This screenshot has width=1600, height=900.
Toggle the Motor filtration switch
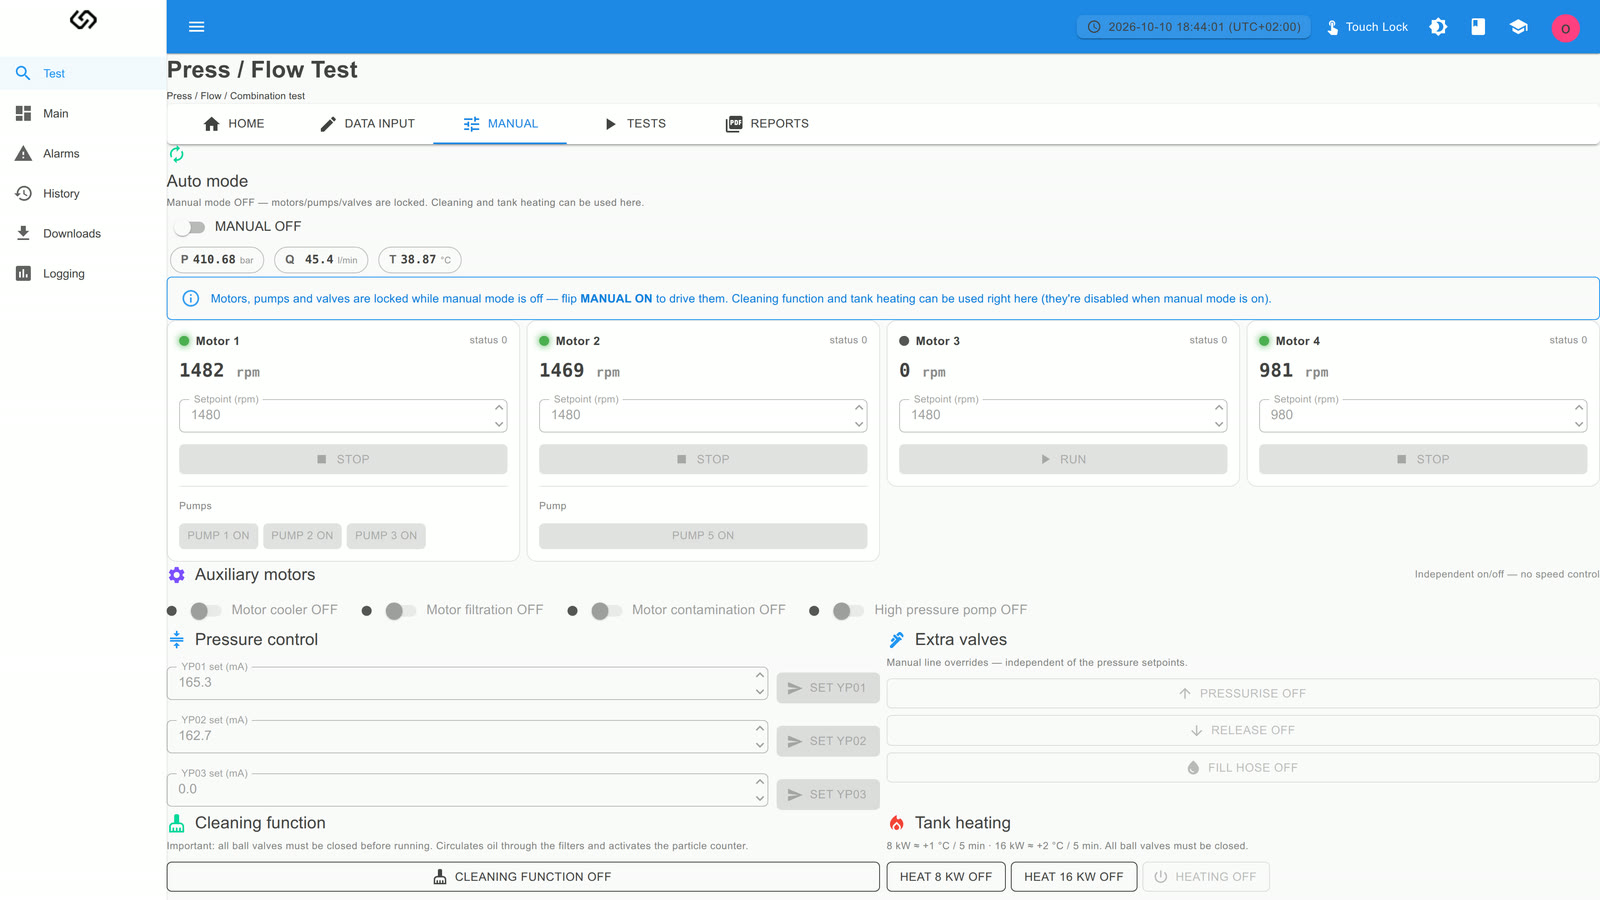pos(400,610)
